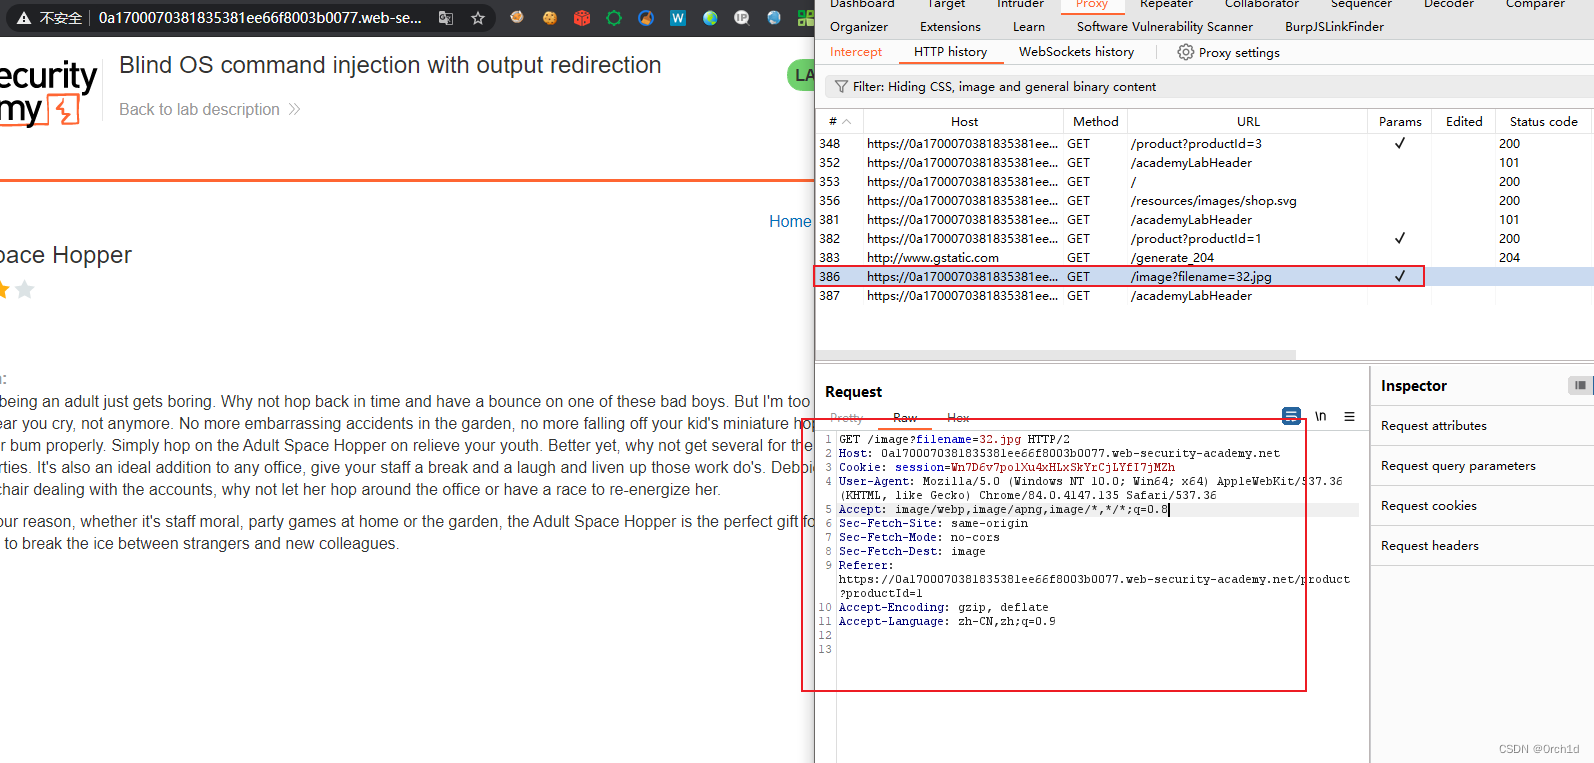This screenshot has height=763, width=1594.
Task: Toggle the Inspector layout icon
Action: [1580, 385]
